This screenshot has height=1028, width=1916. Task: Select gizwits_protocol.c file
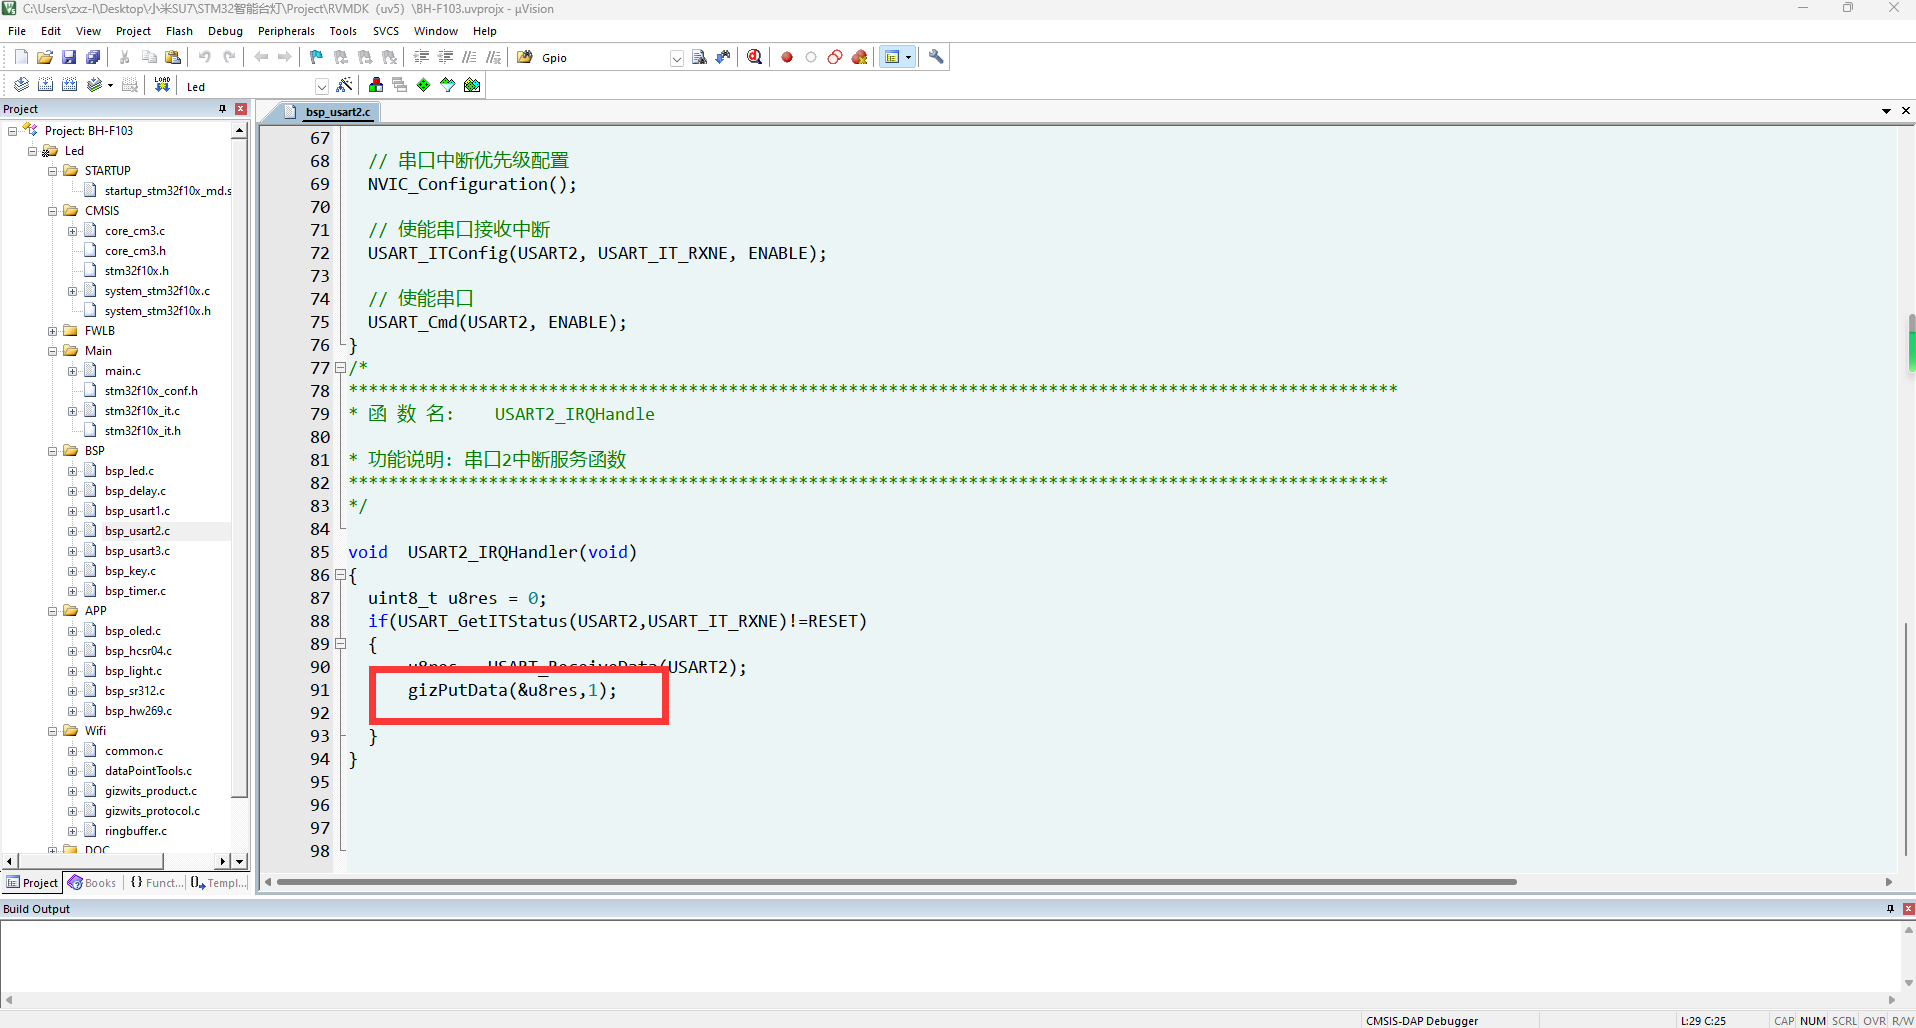pos(152,811)
